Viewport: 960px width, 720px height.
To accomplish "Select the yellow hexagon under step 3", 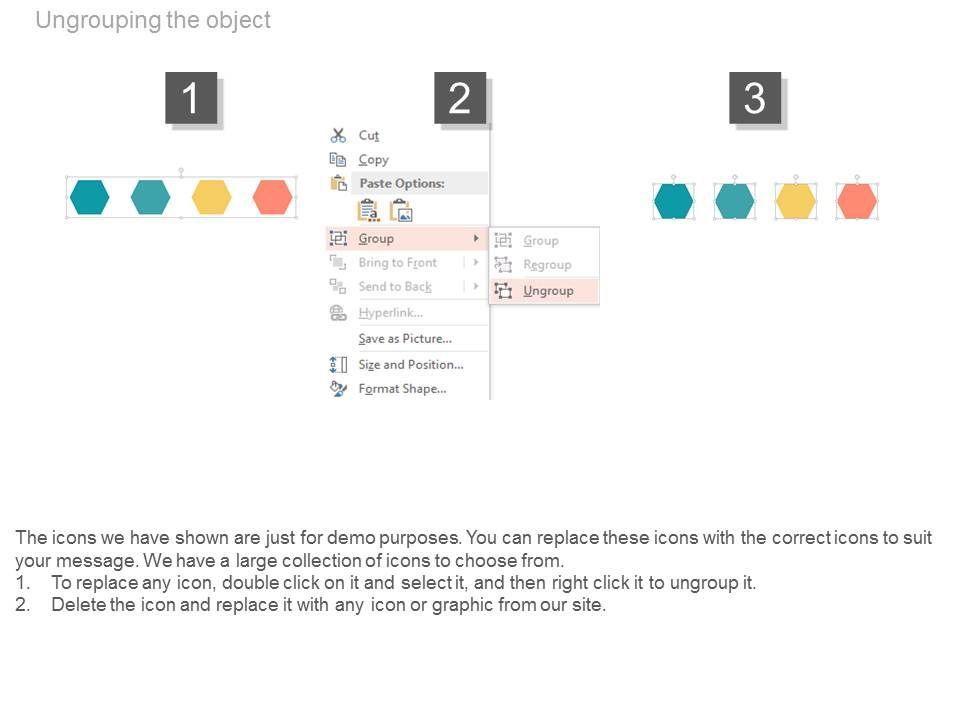I will 796,201.
